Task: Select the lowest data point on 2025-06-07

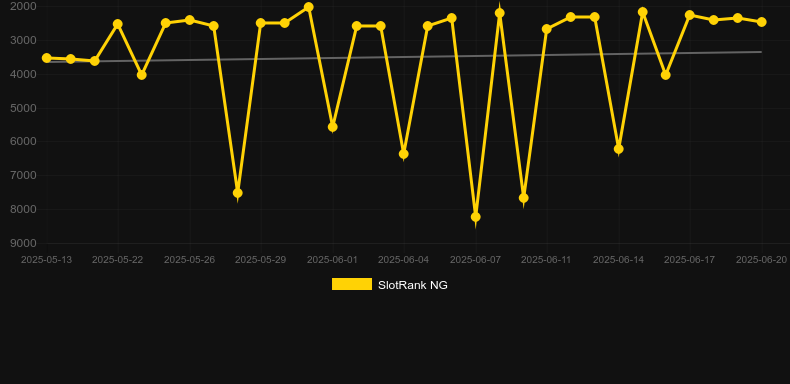Action: tap(476, 217)
